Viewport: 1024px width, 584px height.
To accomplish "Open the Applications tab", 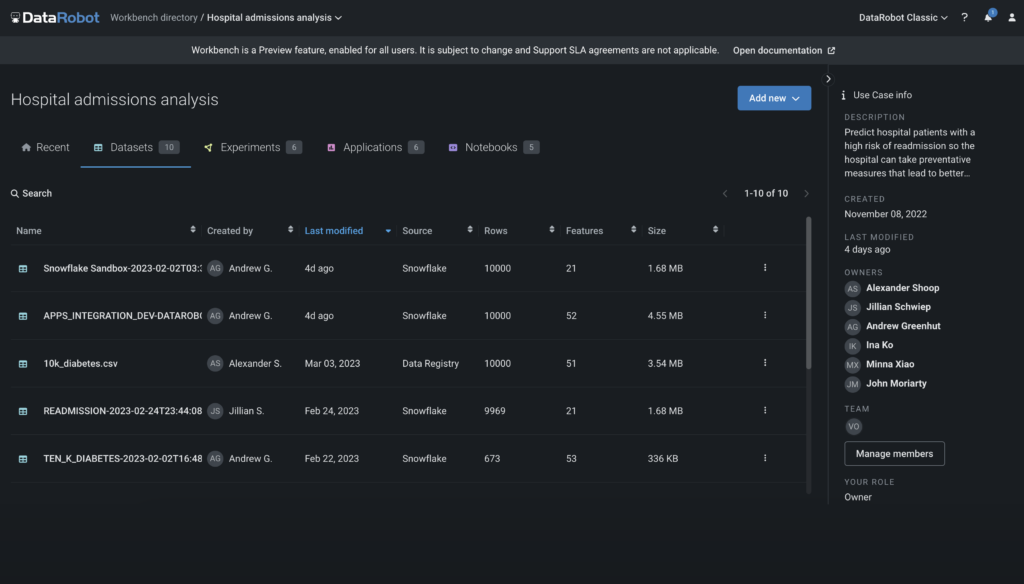I will click(x=376, y=148).
